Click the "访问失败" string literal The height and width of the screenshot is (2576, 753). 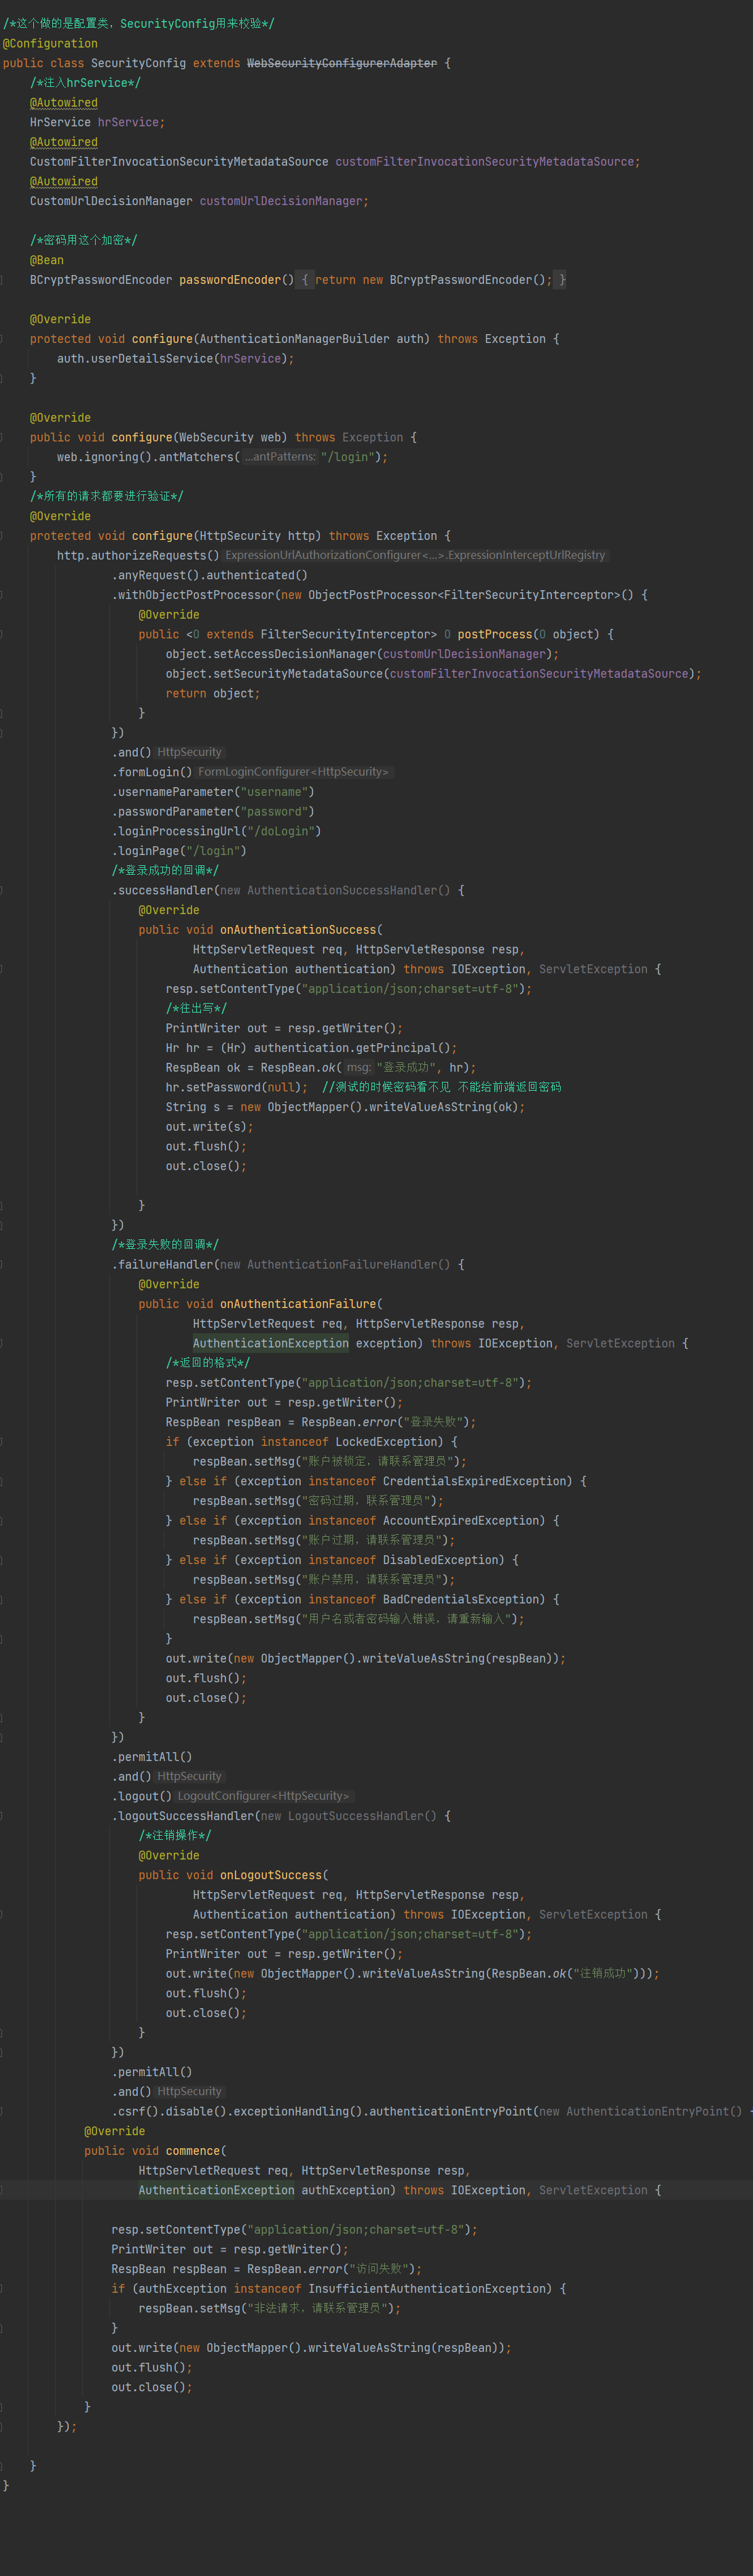click(x=379, y=2269)
